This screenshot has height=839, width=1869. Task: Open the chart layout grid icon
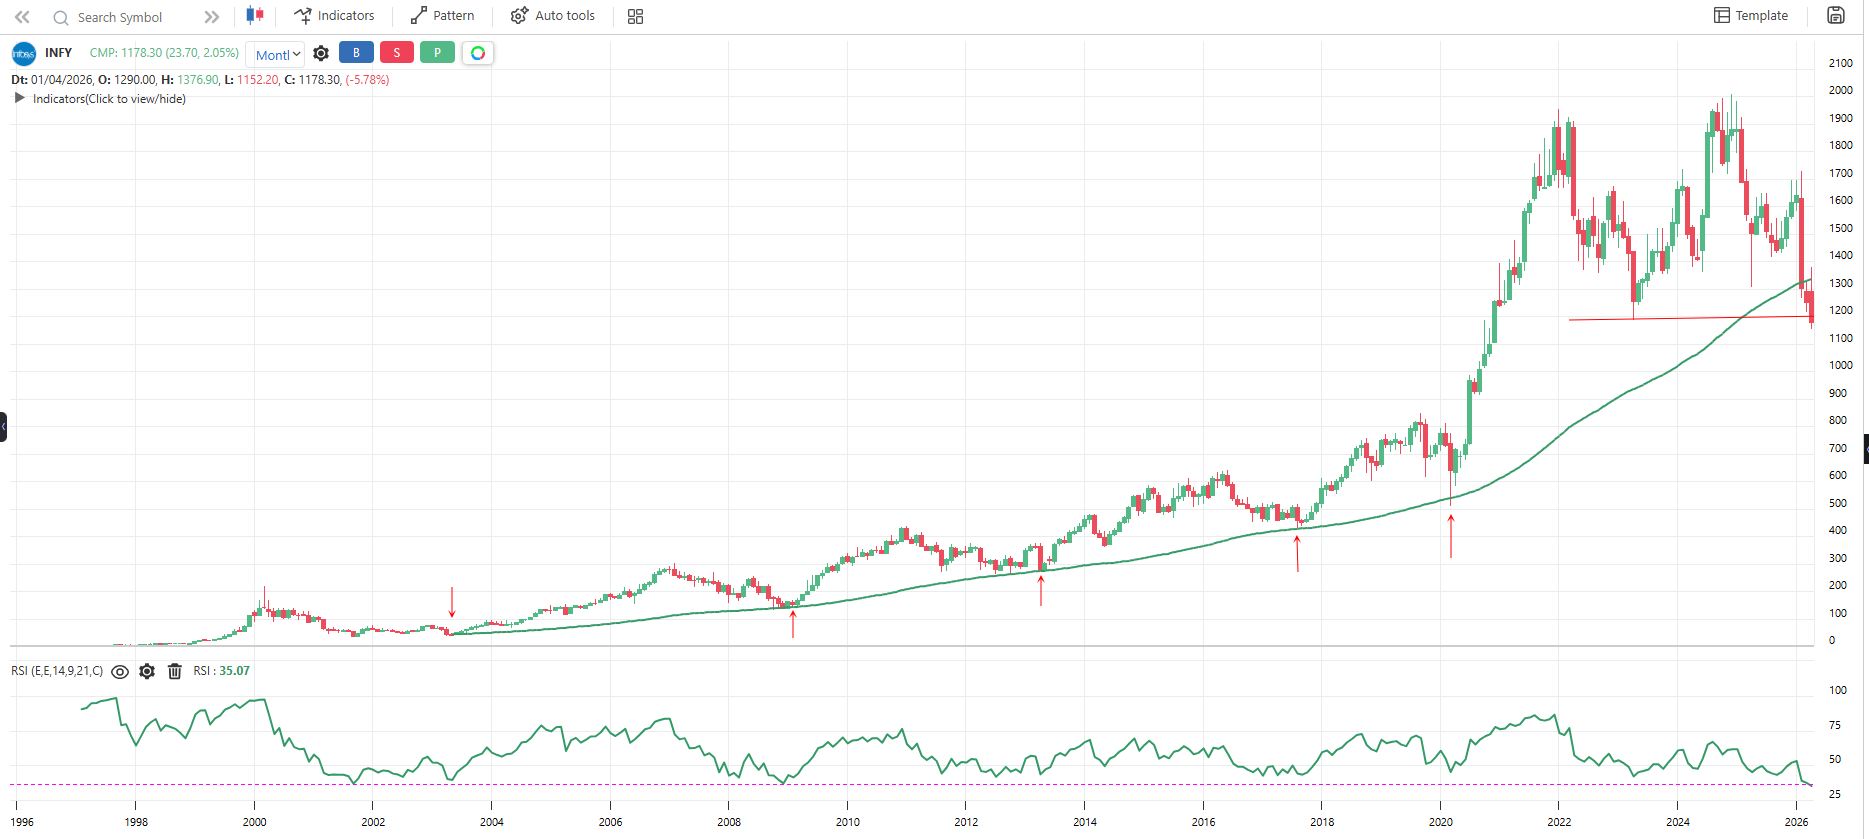(x=635, y=17)
